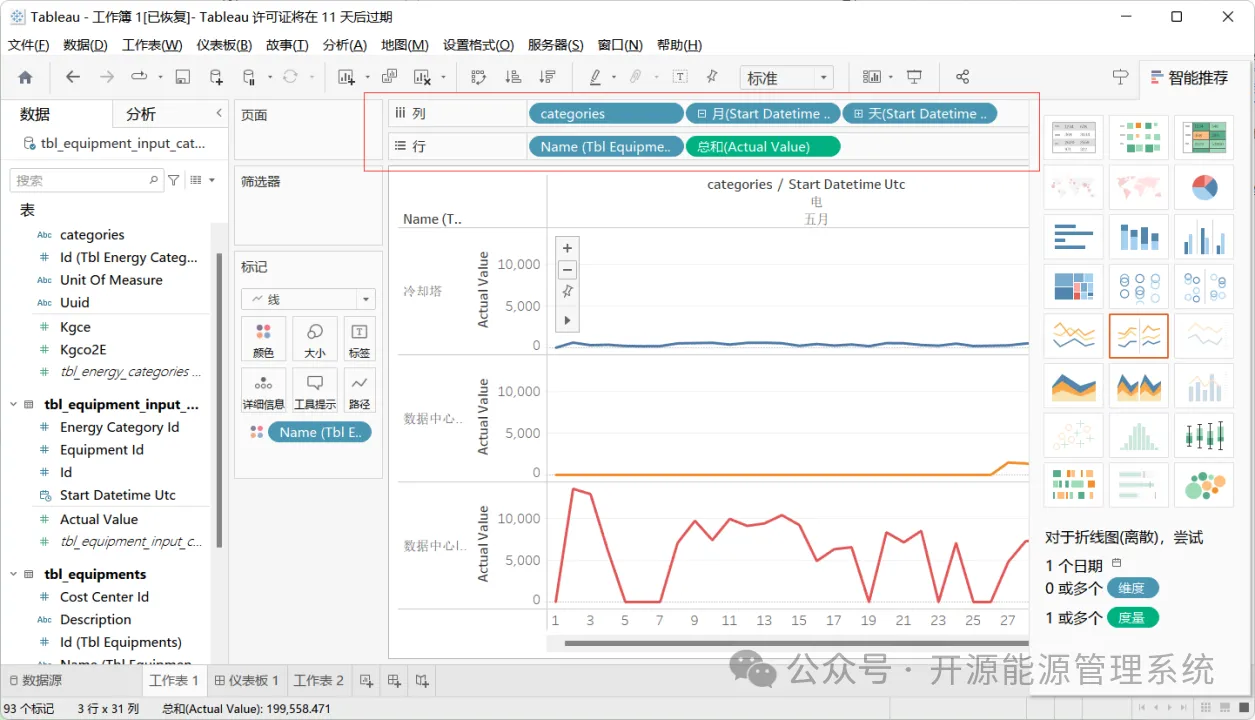Collapse the data side pane arrow
The height and width of the screenshot is (720, 1255).
(x=219, y=113)
